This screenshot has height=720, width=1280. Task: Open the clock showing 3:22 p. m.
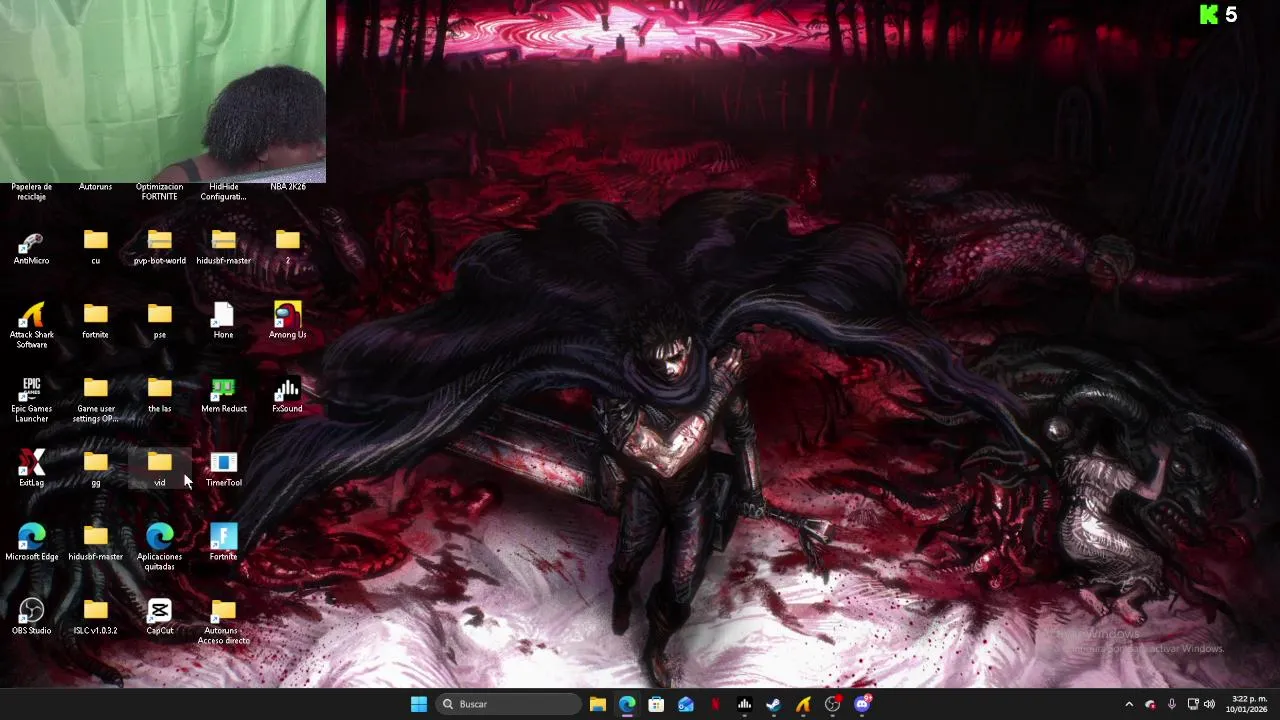(x=1247, y=704)
